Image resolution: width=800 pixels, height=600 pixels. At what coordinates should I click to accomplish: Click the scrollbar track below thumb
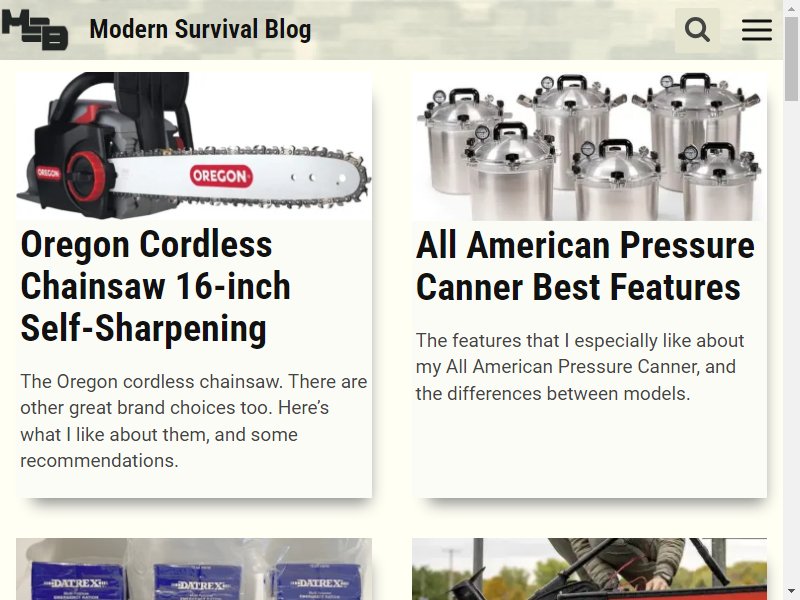click(x=791, y=342)
